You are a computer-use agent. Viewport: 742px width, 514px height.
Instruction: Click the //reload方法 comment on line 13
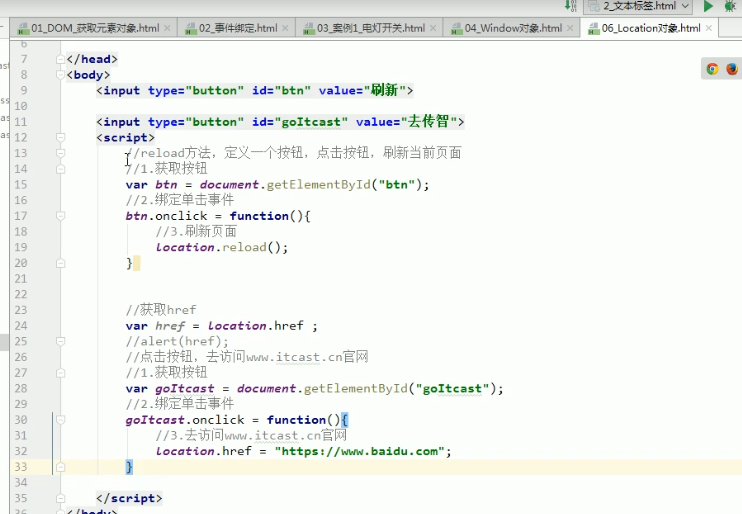pos(293,153)
